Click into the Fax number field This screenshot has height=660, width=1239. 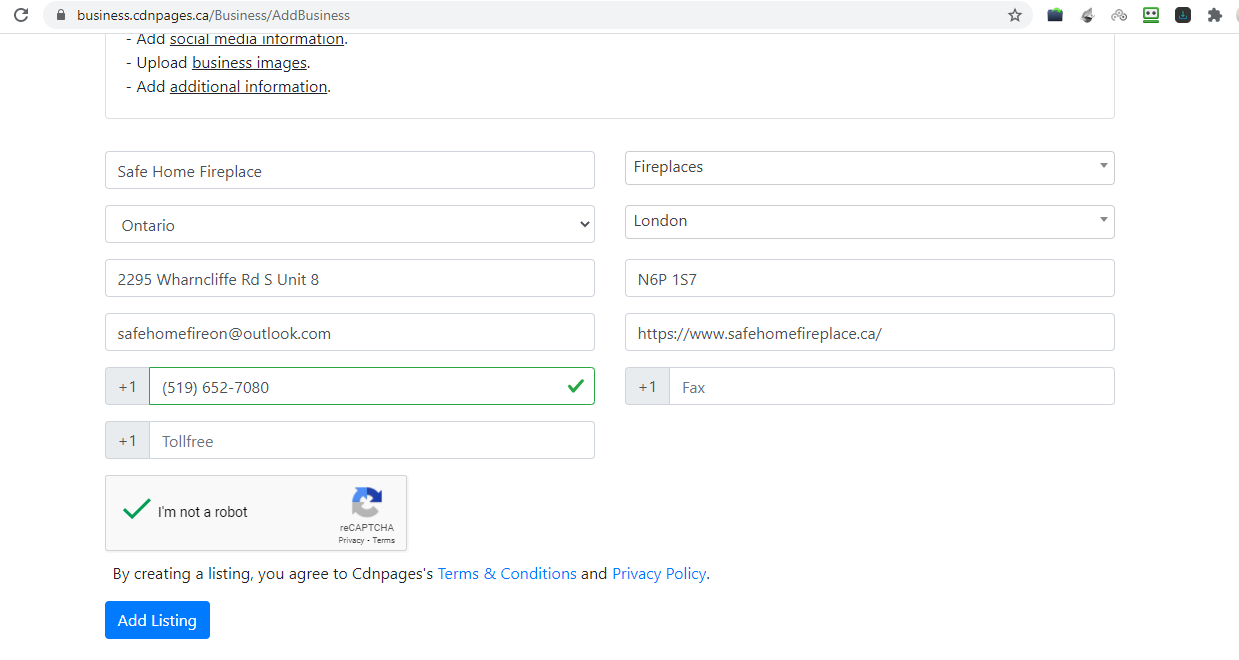click(890, 387)
